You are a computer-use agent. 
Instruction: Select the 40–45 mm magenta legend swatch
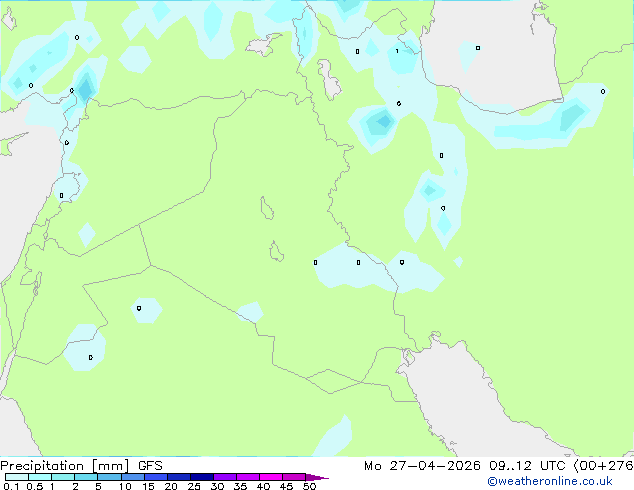click(271, 477)
